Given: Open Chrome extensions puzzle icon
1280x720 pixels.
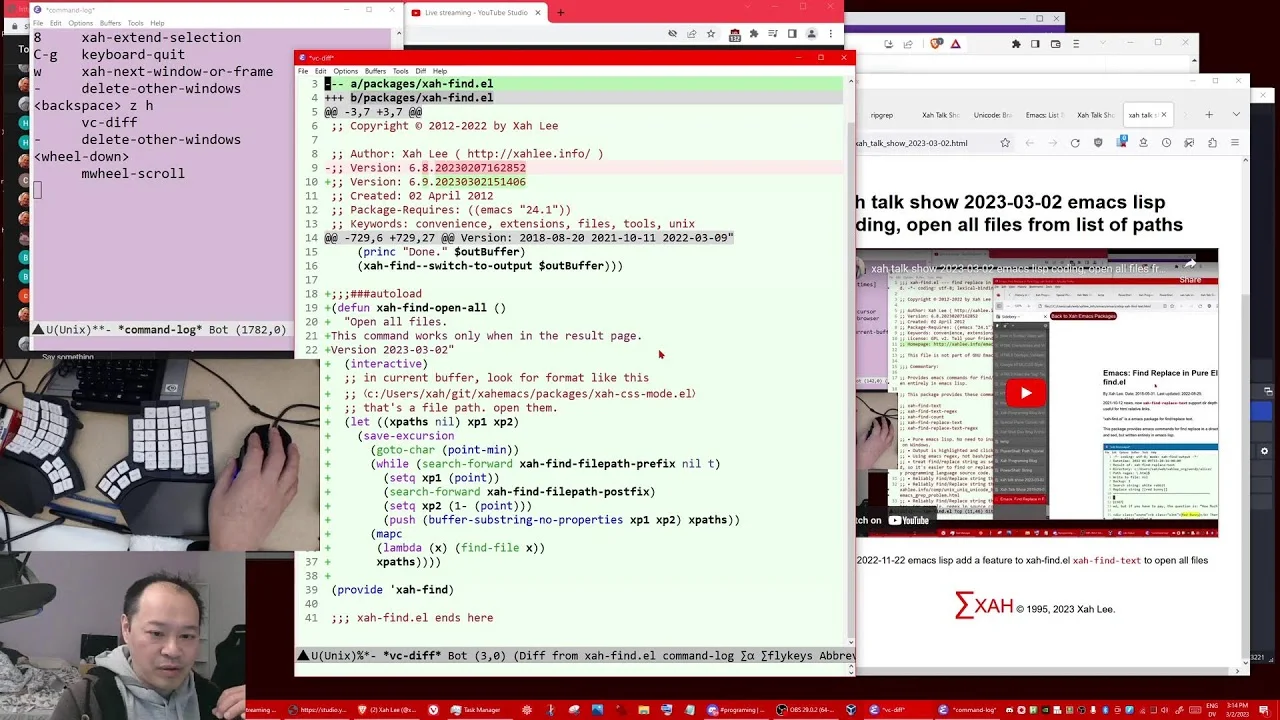Looking at the screenshot, I should 754,34.
